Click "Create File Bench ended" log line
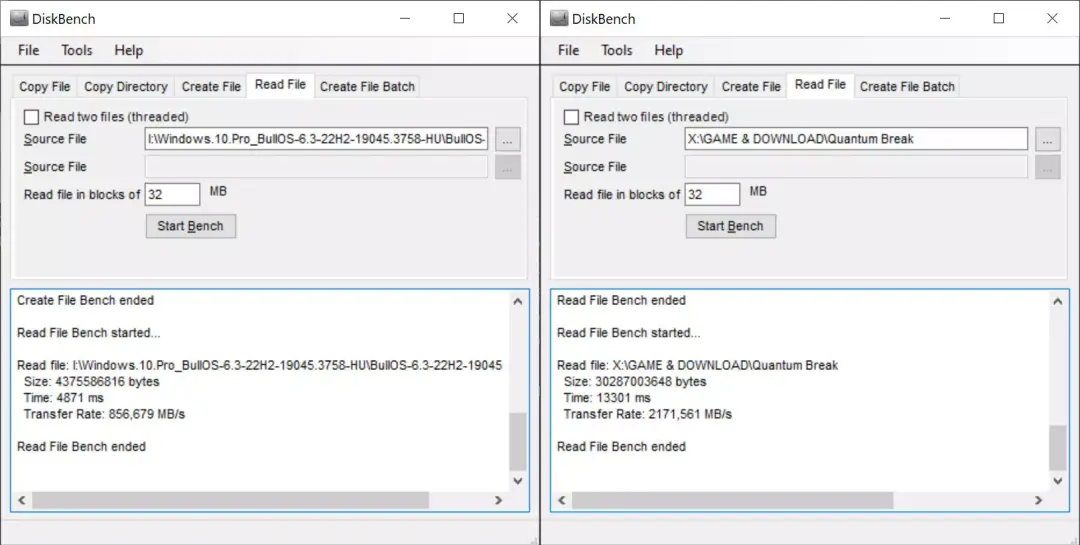Image resolution: width=1080 pixels, height=545 pixels. [85, 300]
